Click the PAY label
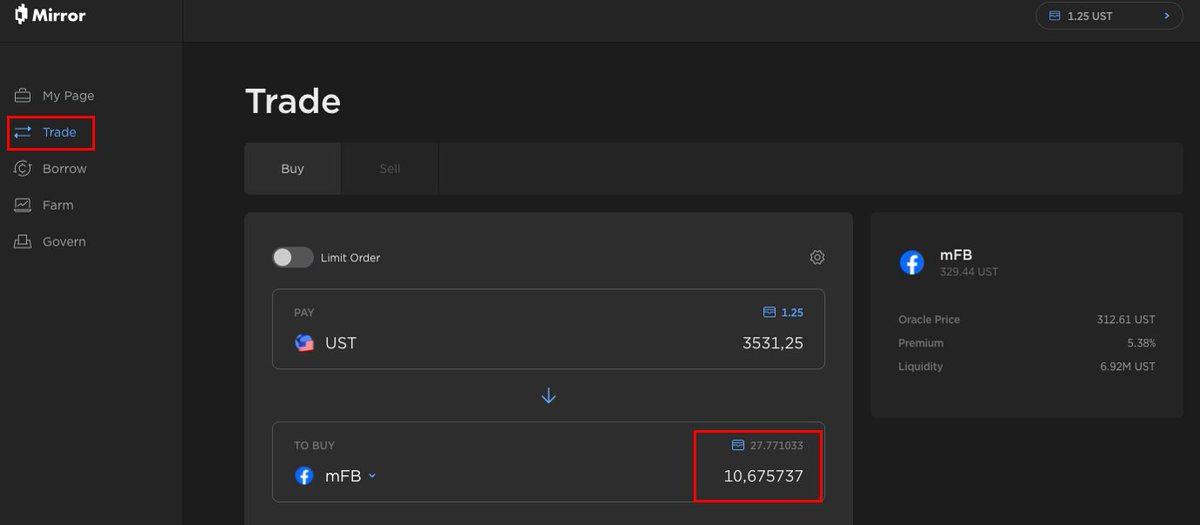 click(x=304, y=313)
